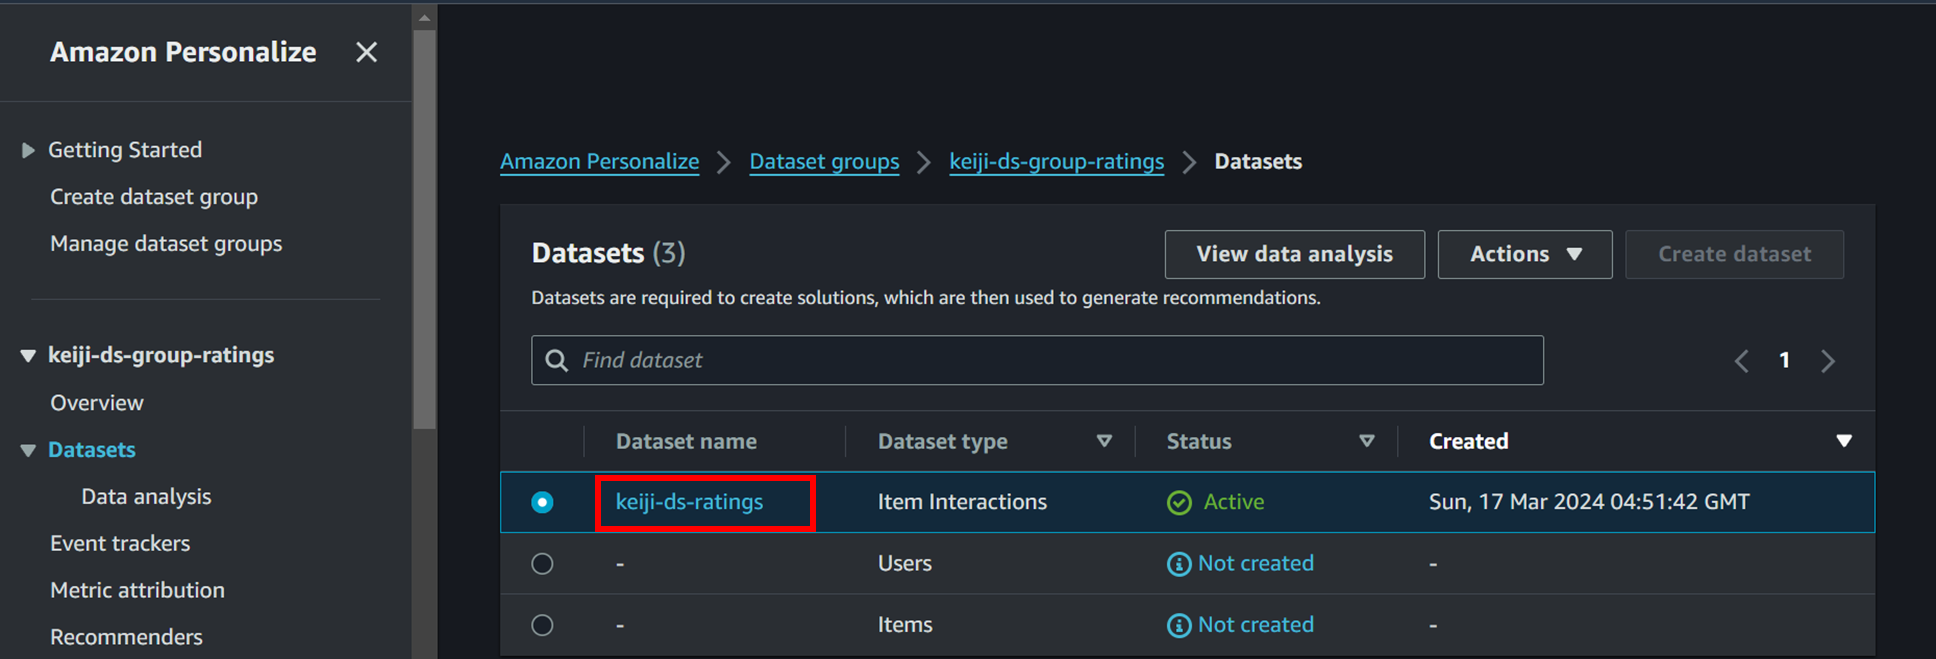Collapse the keiji-ds-group-ratings tree section

(28, 355)
